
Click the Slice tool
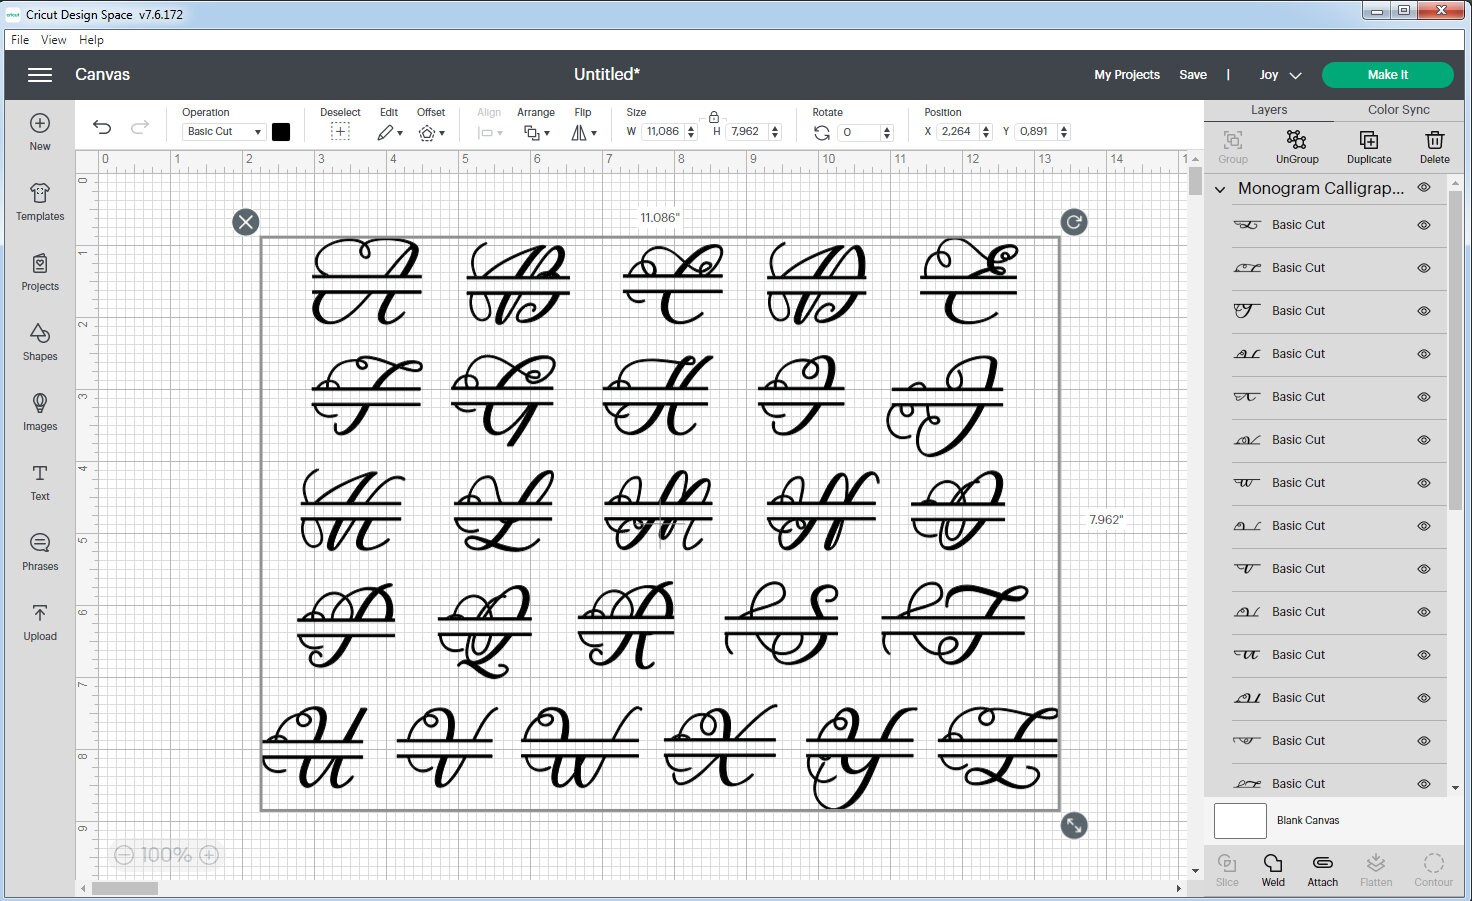click(x=1227, y=868)
